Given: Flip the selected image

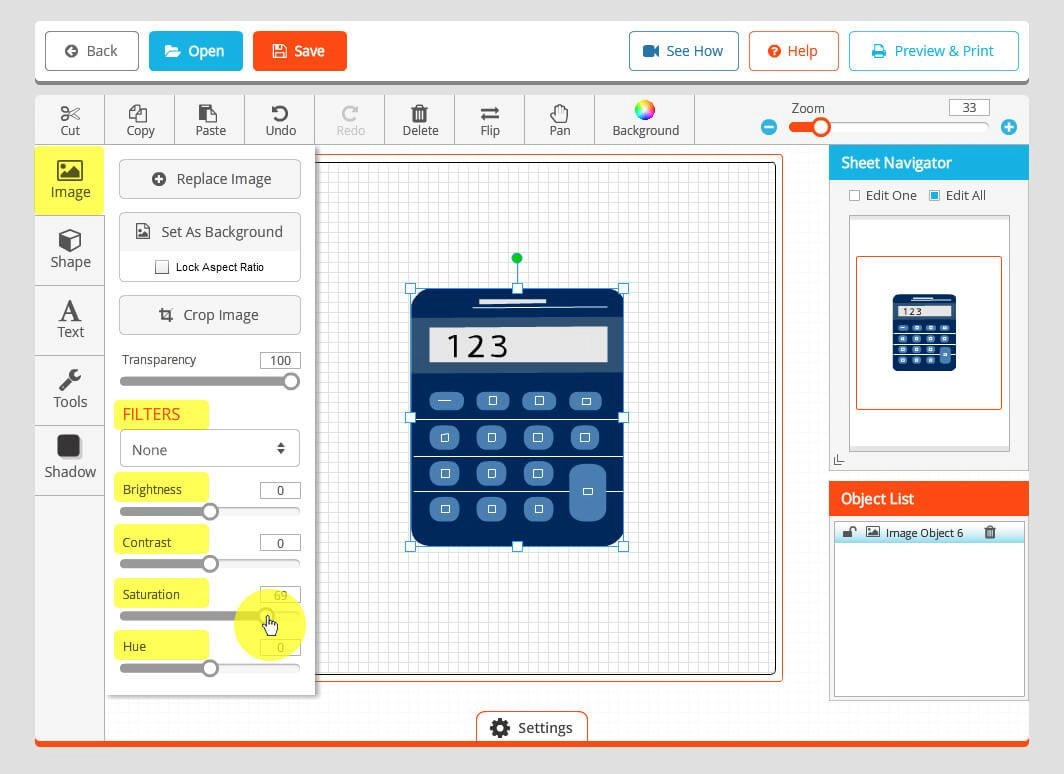Looking at the screenshot, I should coord(490,119).
